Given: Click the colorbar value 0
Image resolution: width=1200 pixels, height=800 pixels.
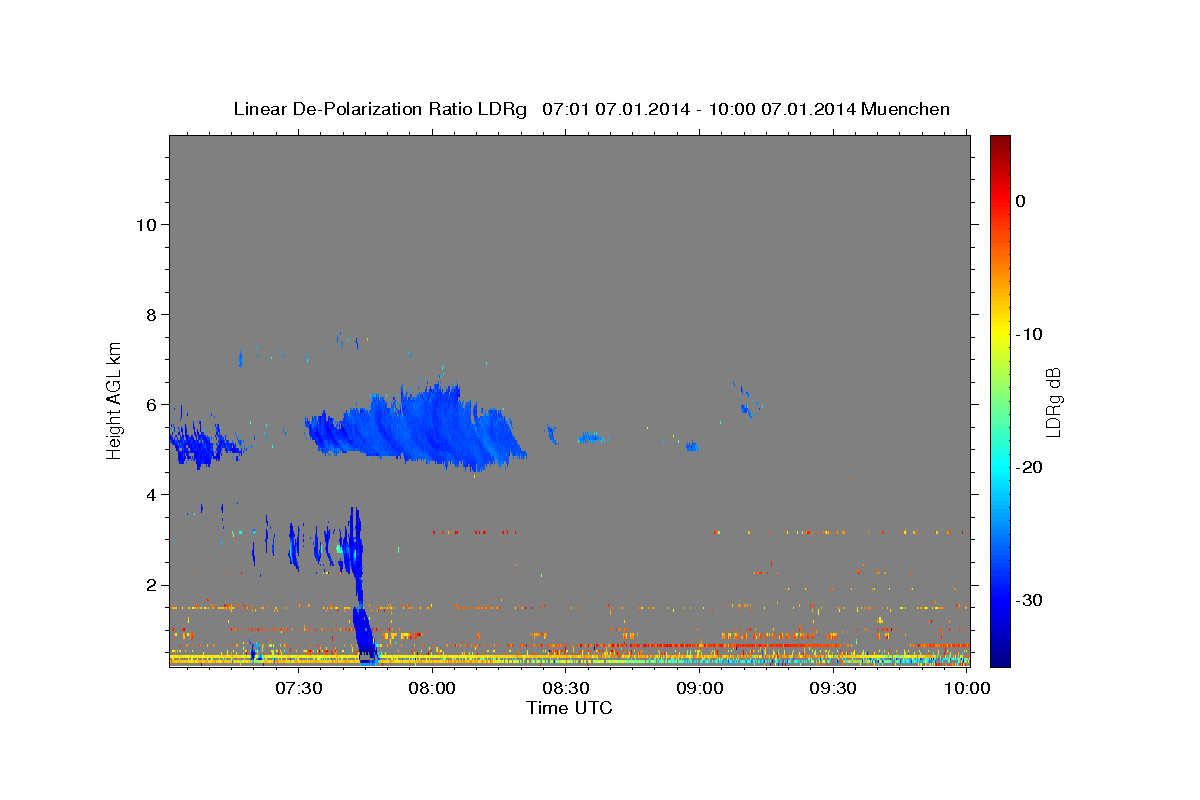Looking at the screenshot, I should 1021,201.
